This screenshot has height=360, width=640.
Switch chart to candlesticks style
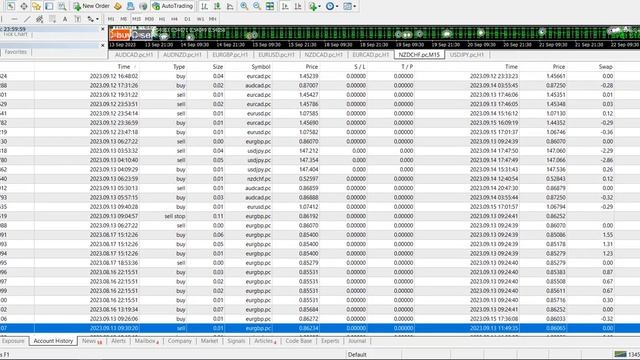pyautogui.click(x=217, y=6)
